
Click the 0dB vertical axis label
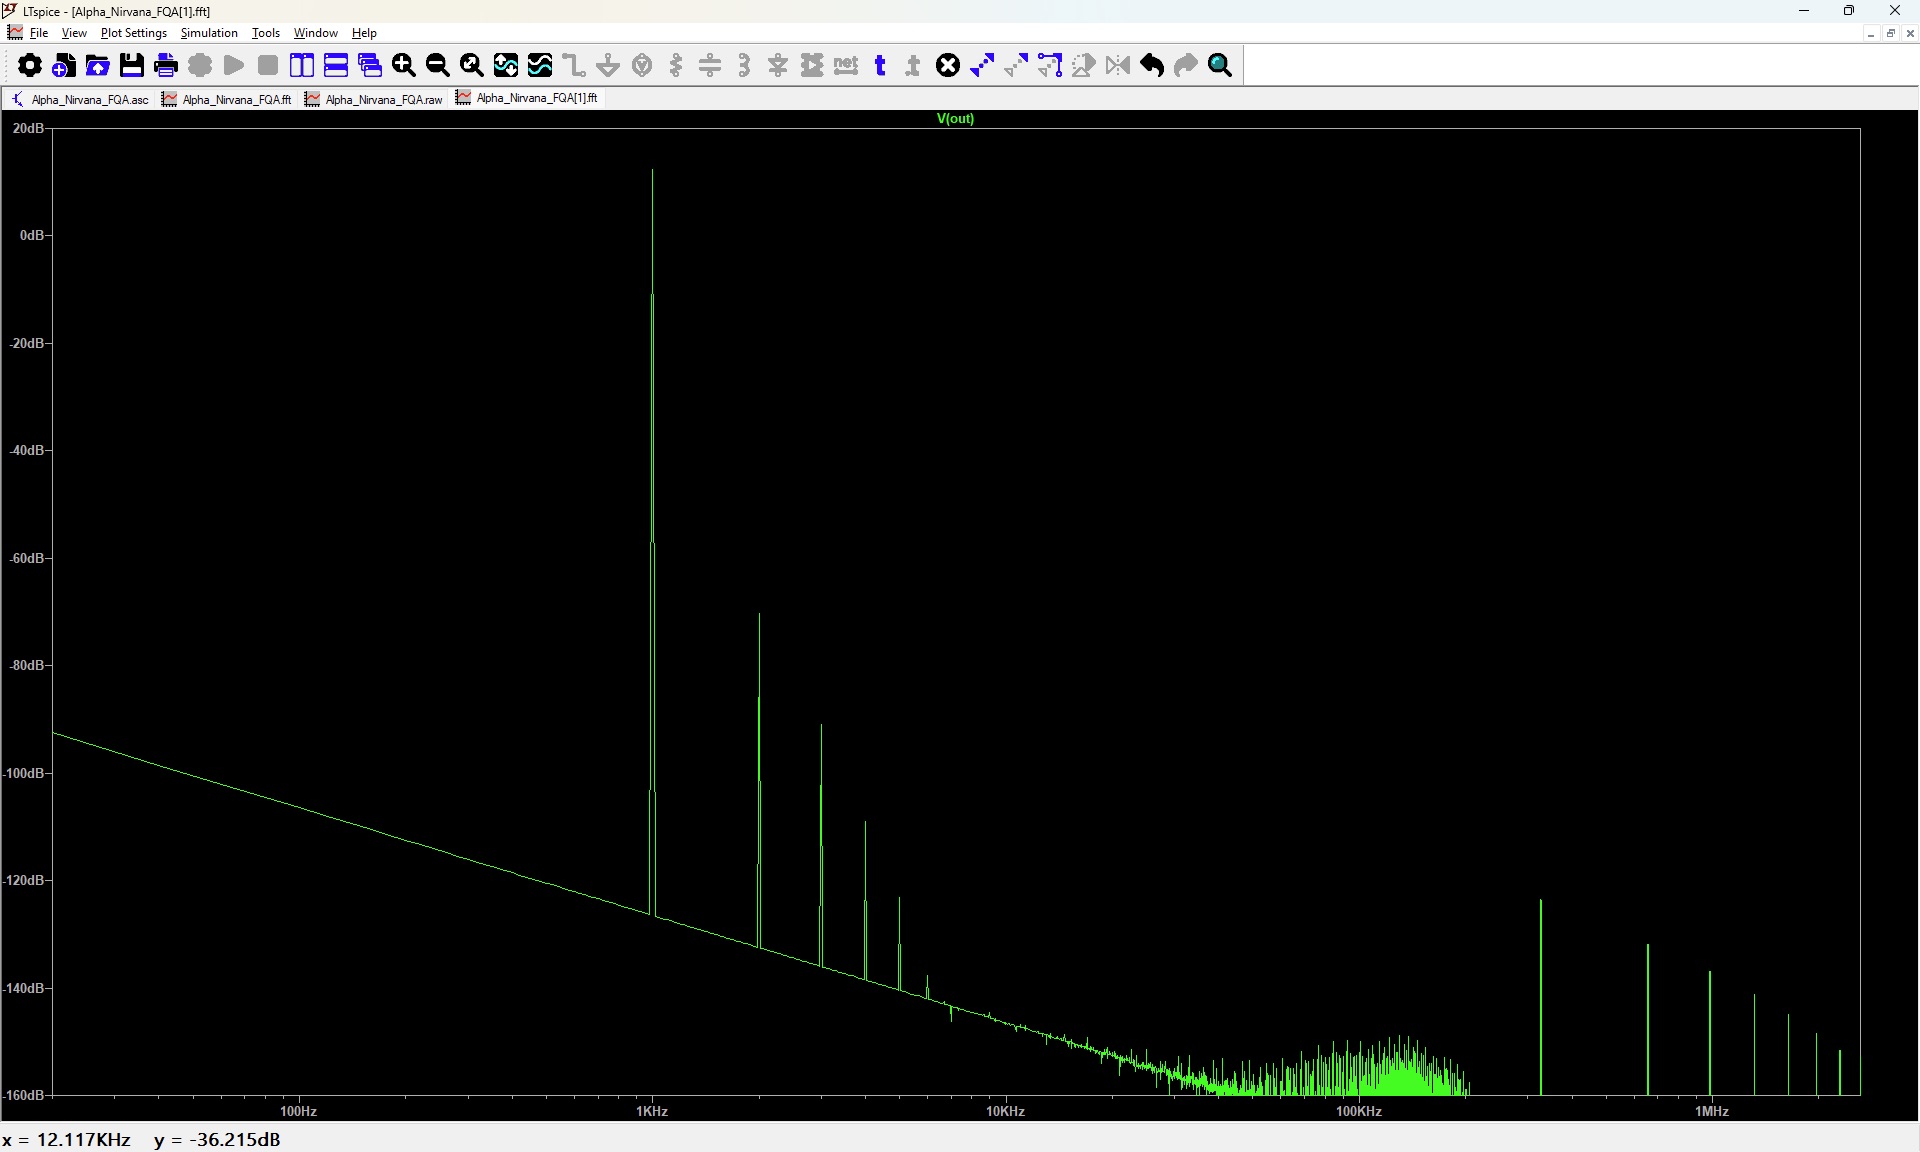click(x=32, y=235)
